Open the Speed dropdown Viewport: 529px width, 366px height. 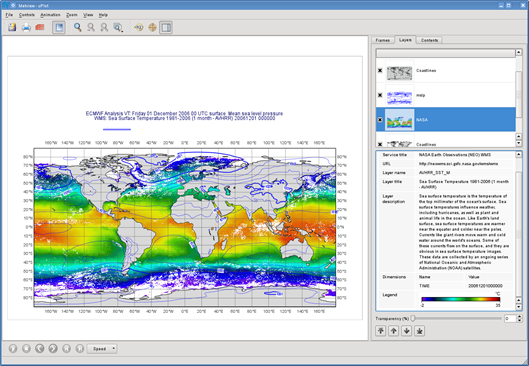click(x=102, y=348)
